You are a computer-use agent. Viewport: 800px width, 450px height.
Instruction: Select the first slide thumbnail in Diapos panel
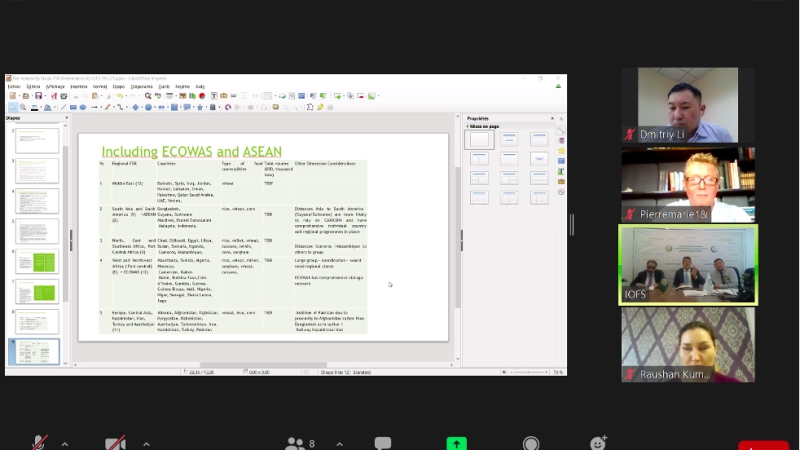(x=37, y=140)
